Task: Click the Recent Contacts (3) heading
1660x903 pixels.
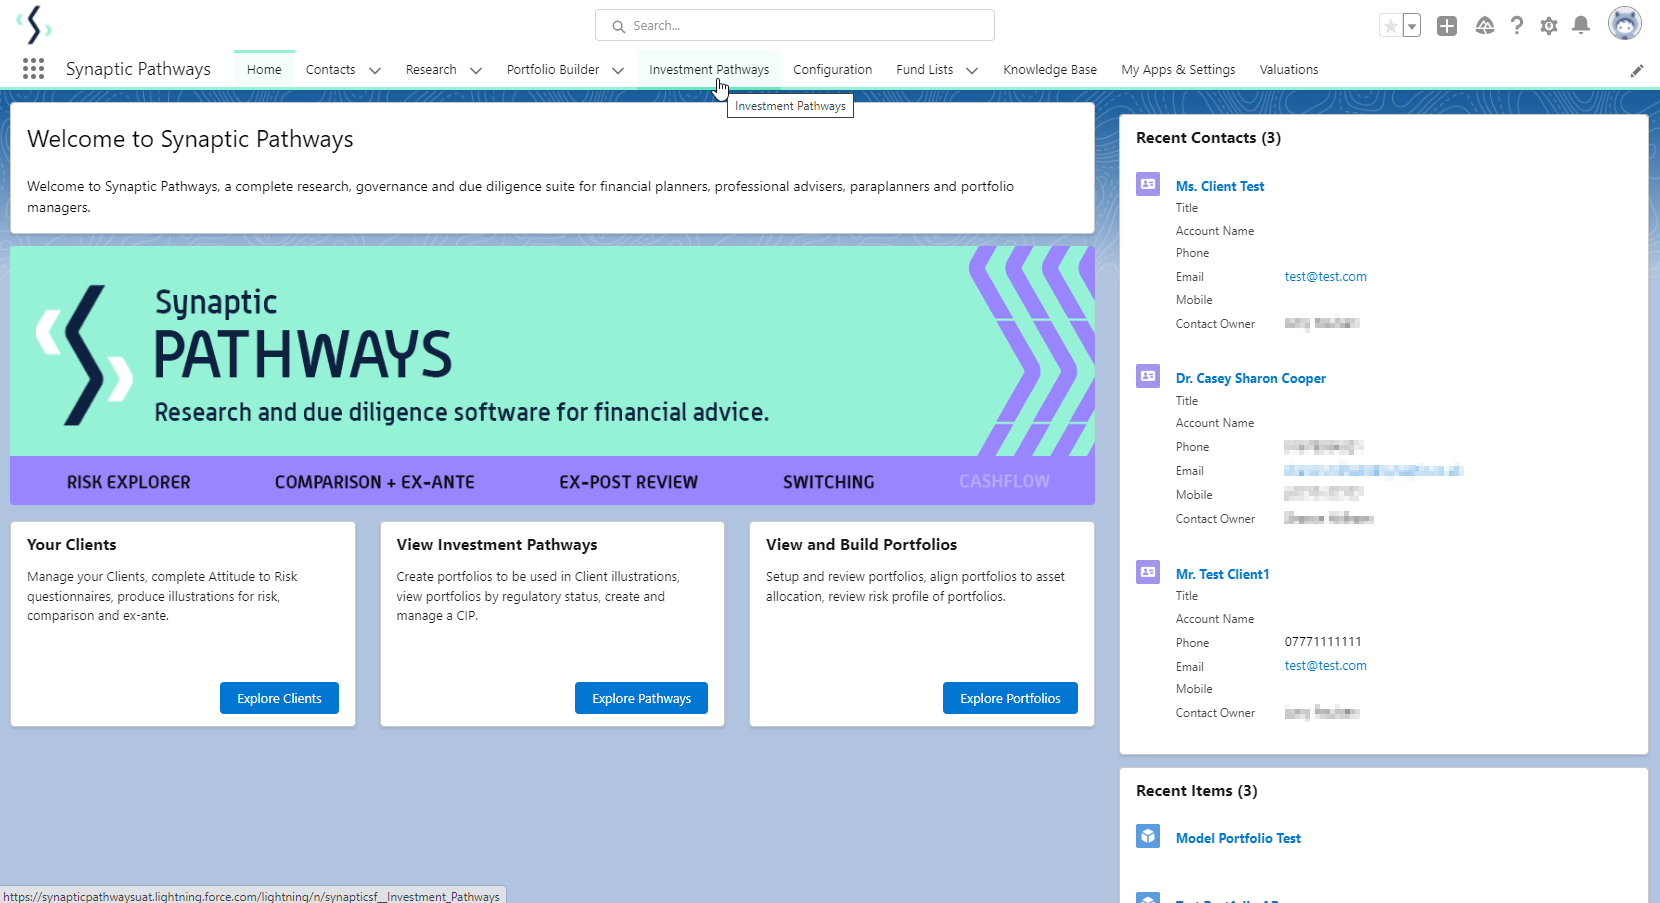Action: click(x=1208, y=138)
